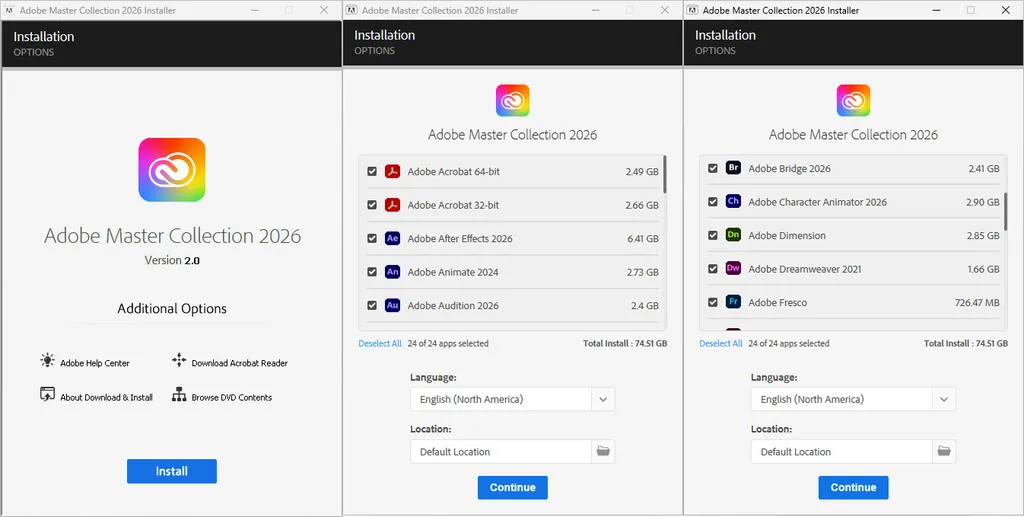Click Default Location field in middle window
Screen dimensions: 1024x517
pos(501,451)
